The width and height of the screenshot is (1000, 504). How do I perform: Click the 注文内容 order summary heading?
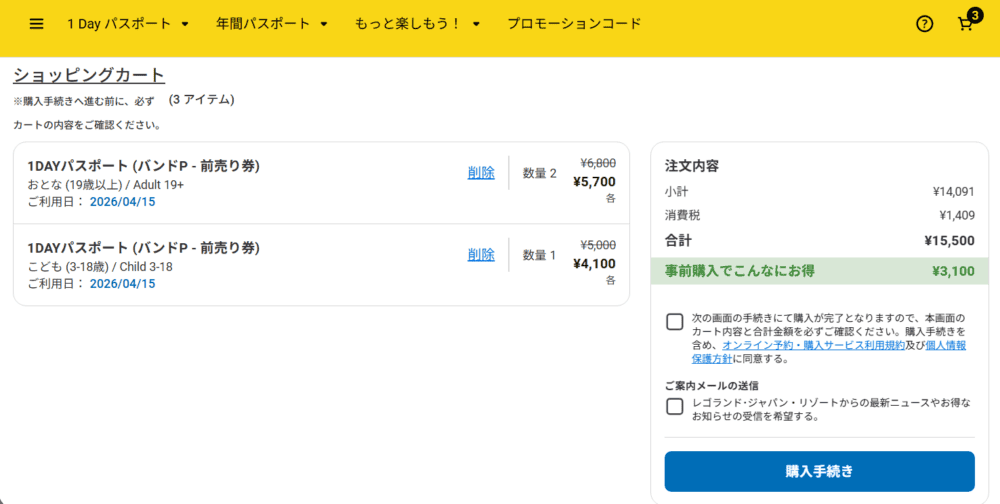[691, 166]
